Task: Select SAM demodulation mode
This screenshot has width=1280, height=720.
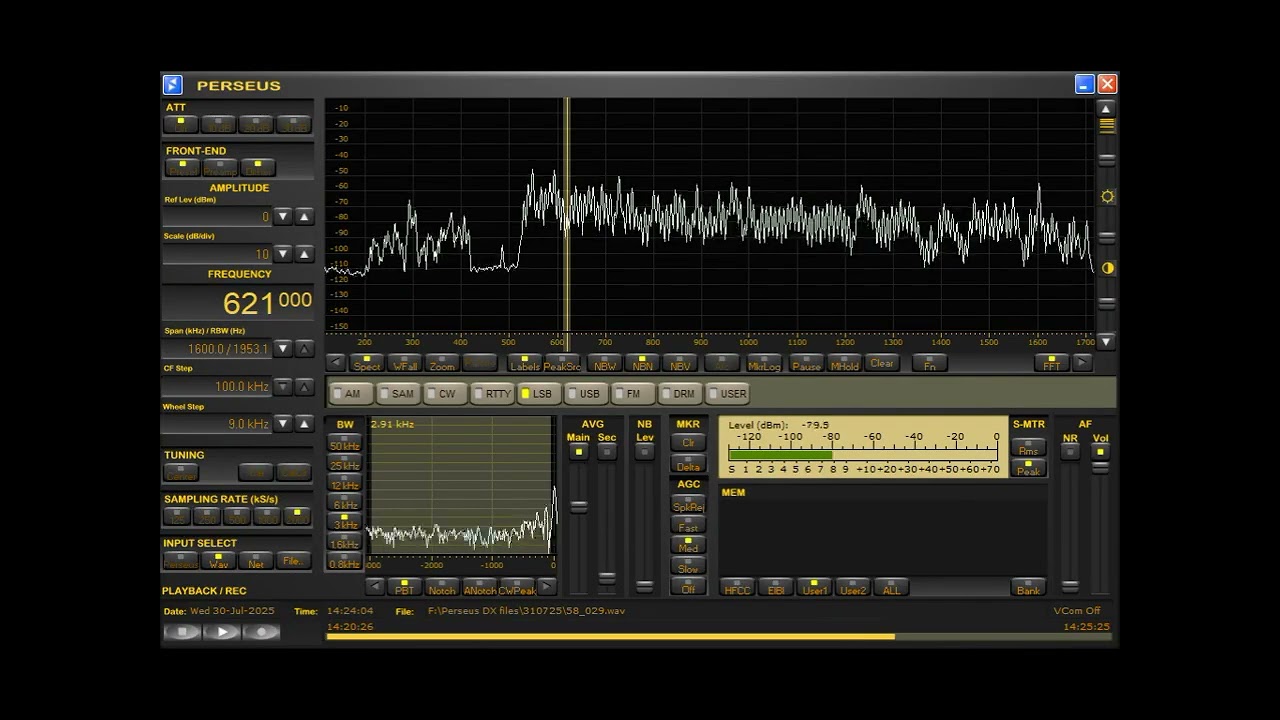Action: point(397,394)
